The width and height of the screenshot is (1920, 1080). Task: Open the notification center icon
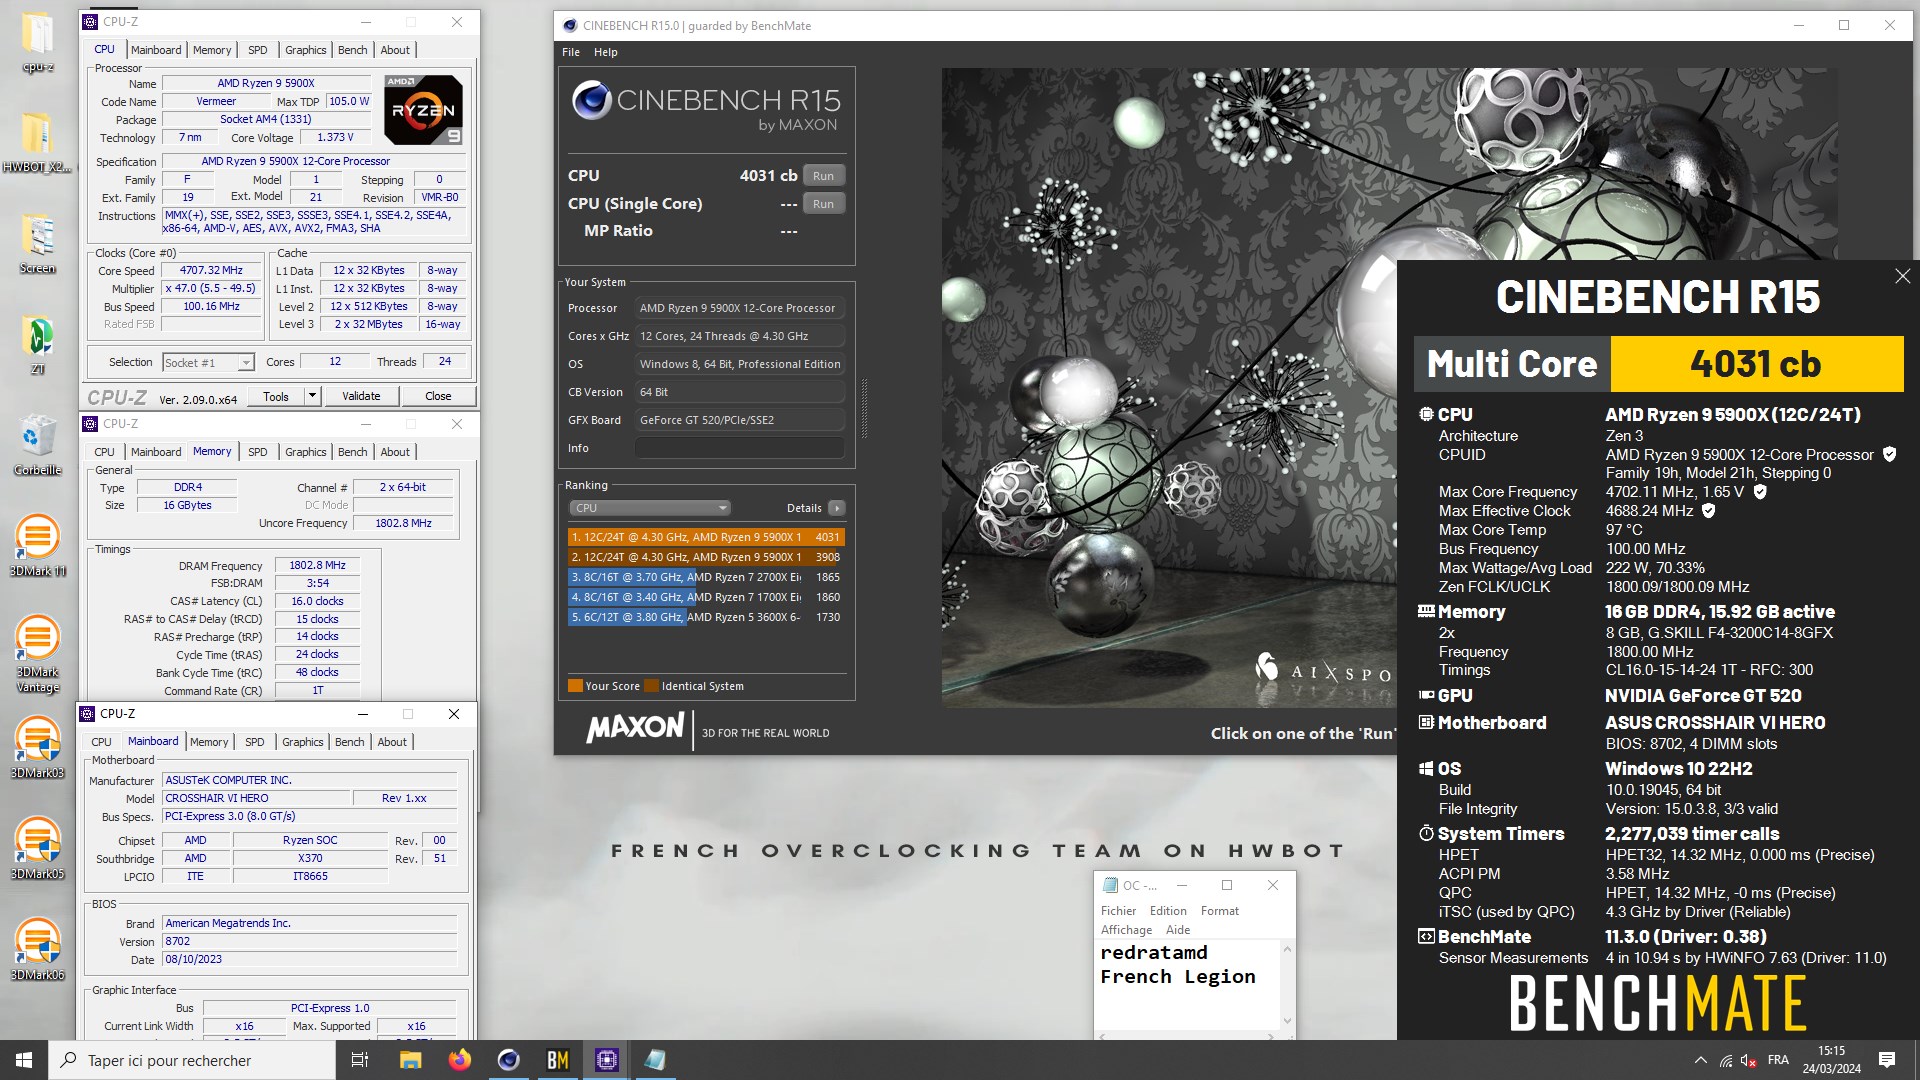(x=1887, y=1060)
